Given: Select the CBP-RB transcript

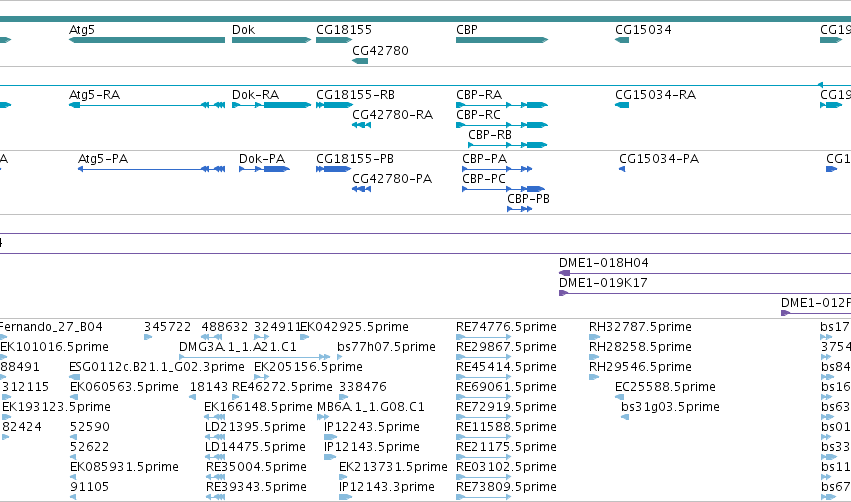Looking at the screenshot, I should [x=508, y=145].
